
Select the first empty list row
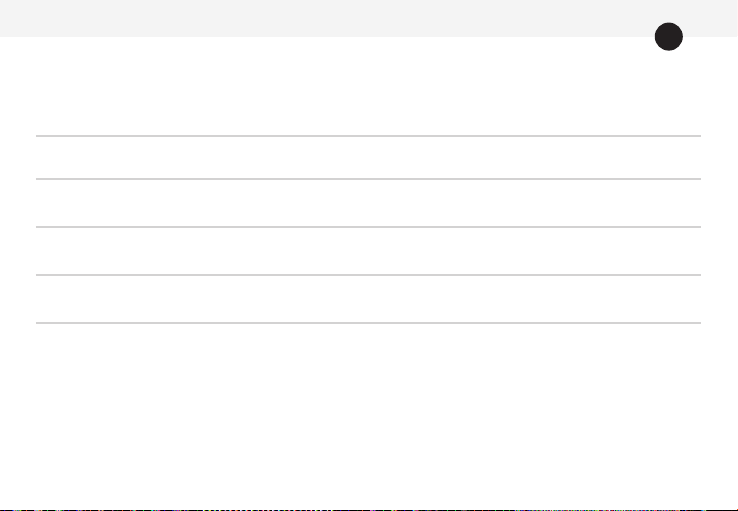[369, 158]
